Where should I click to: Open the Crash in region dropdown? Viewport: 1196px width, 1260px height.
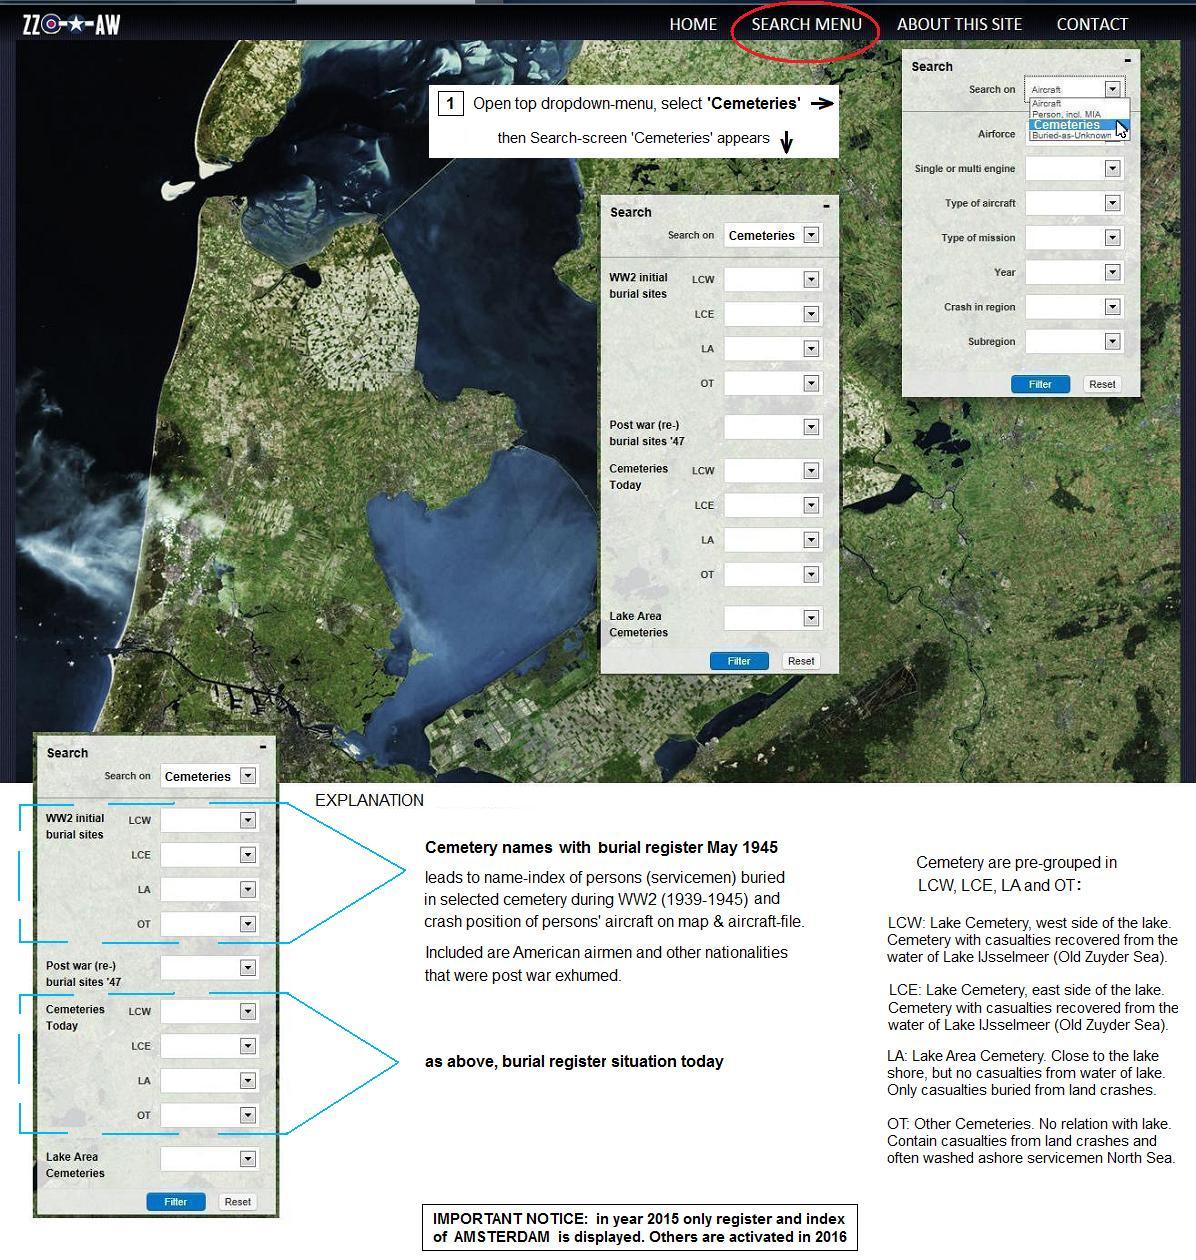1112,307
